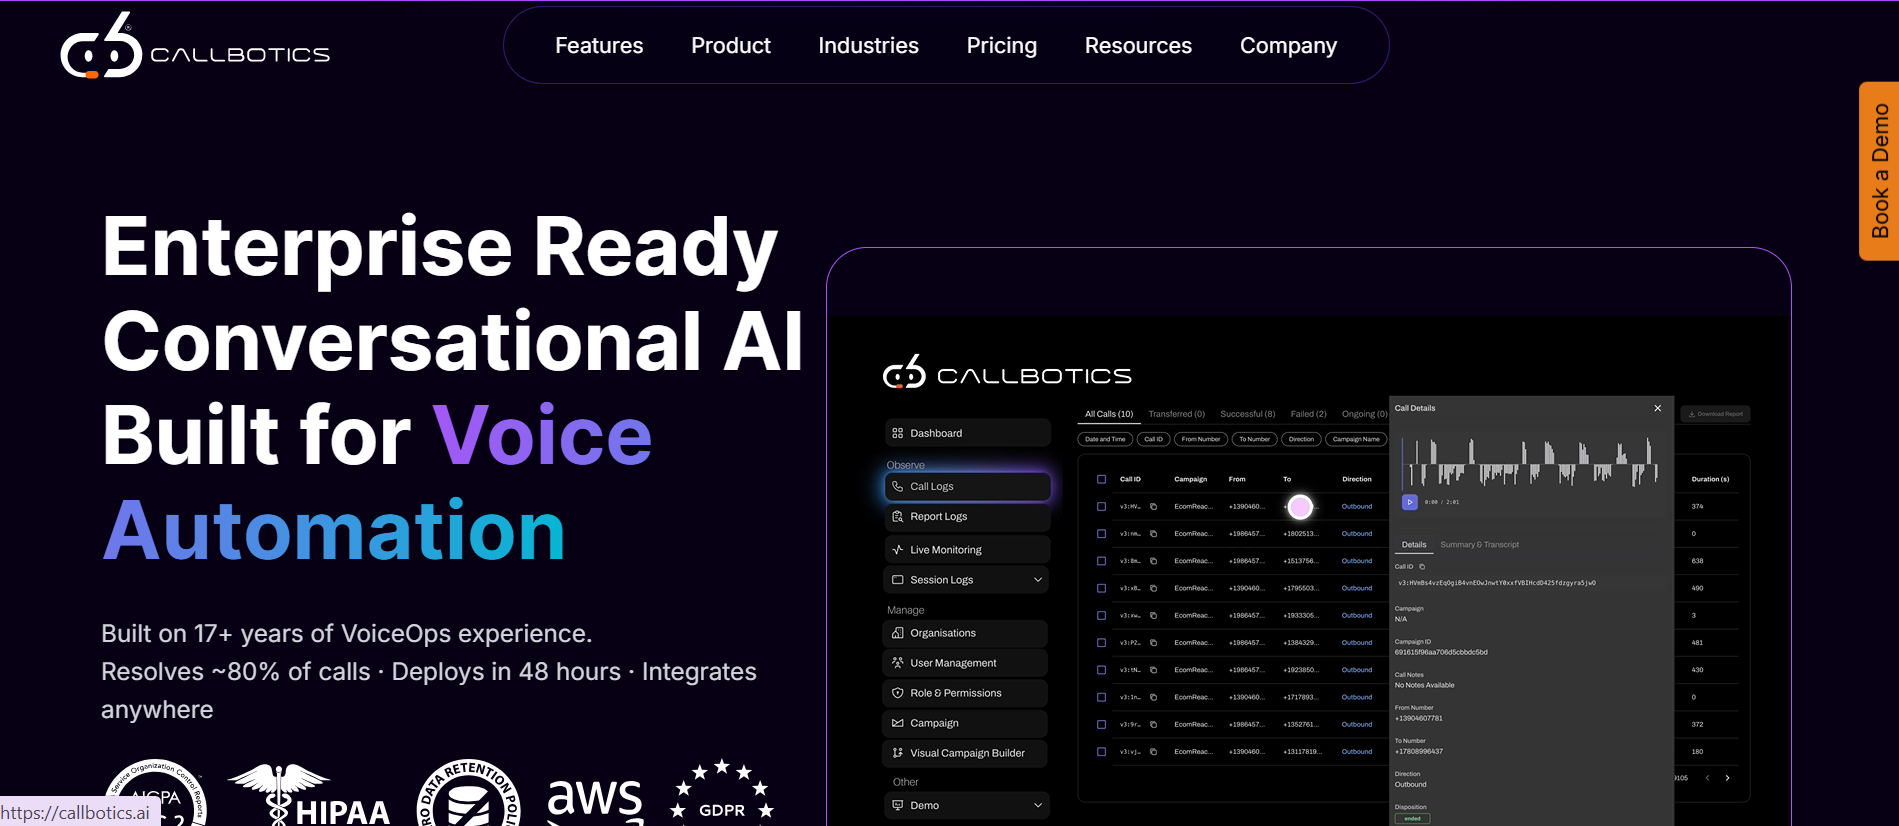Open the Direction filter pill
Screen dimensions: 1899x826
[1301, 439]
